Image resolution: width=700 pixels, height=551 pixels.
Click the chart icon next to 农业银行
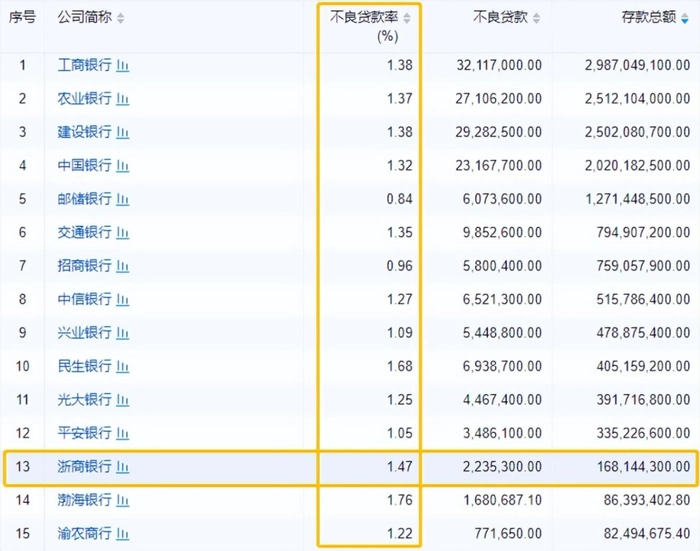pos(124,99)
